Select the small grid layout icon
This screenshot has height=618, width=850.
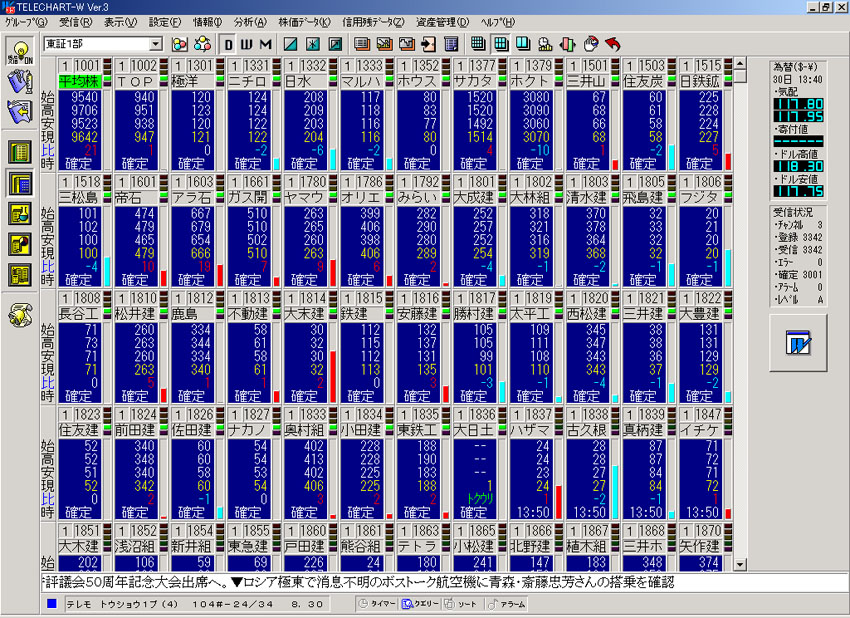(x=478, y=44)
